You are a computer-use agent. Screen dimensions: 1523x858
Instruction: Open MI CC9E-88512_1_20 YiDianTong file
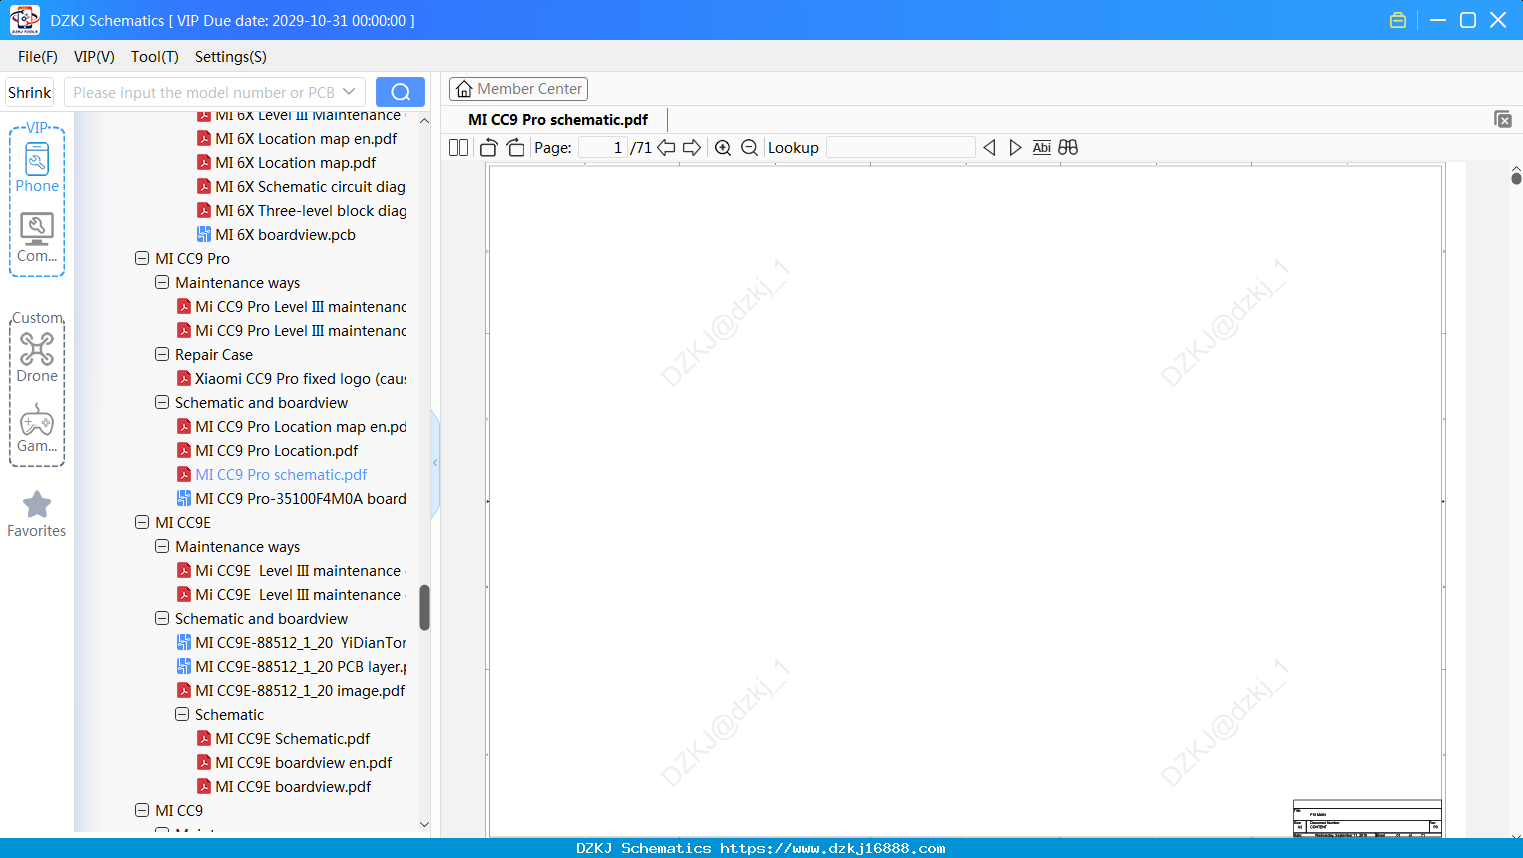click(291, 643)
